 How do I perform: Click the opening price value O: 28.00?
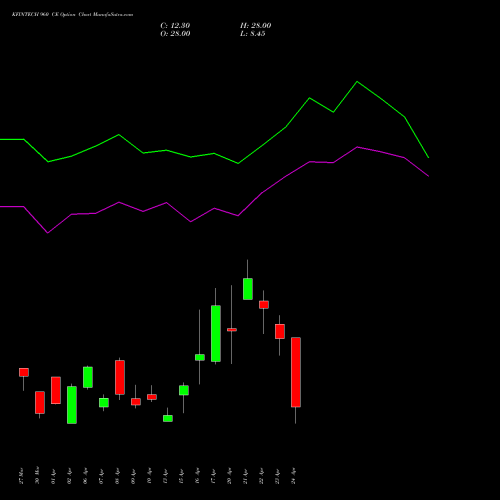(x=175, y=34)
